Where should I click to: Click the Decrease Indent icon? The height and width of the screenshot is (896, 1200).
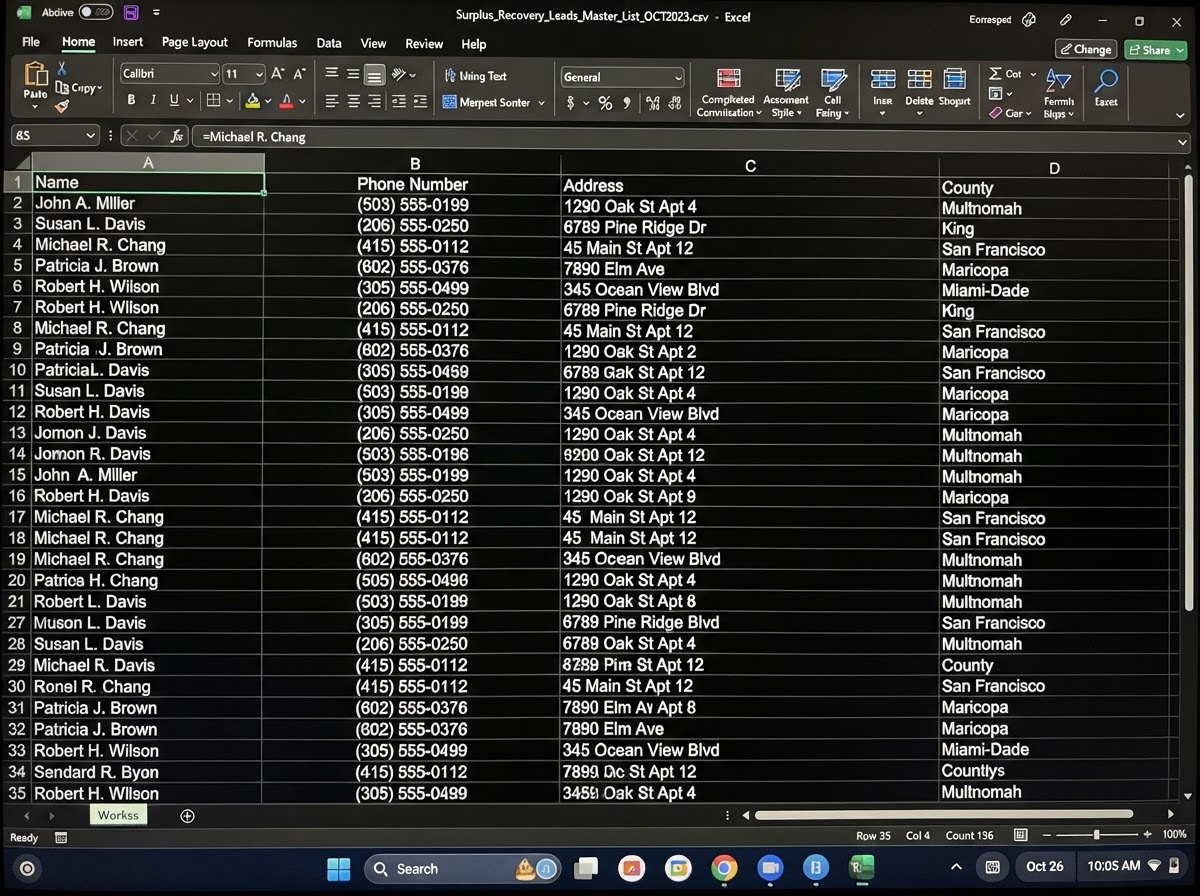click(x=399, y=101)
